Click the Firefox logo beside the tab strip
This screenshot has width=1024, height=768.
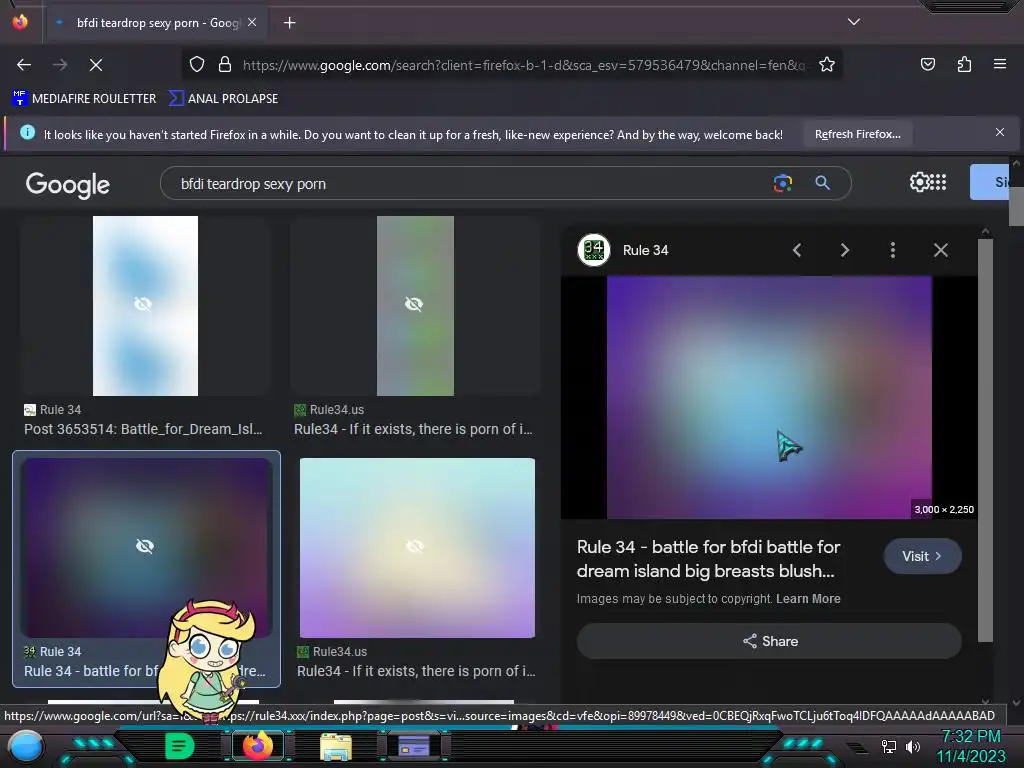20,22
